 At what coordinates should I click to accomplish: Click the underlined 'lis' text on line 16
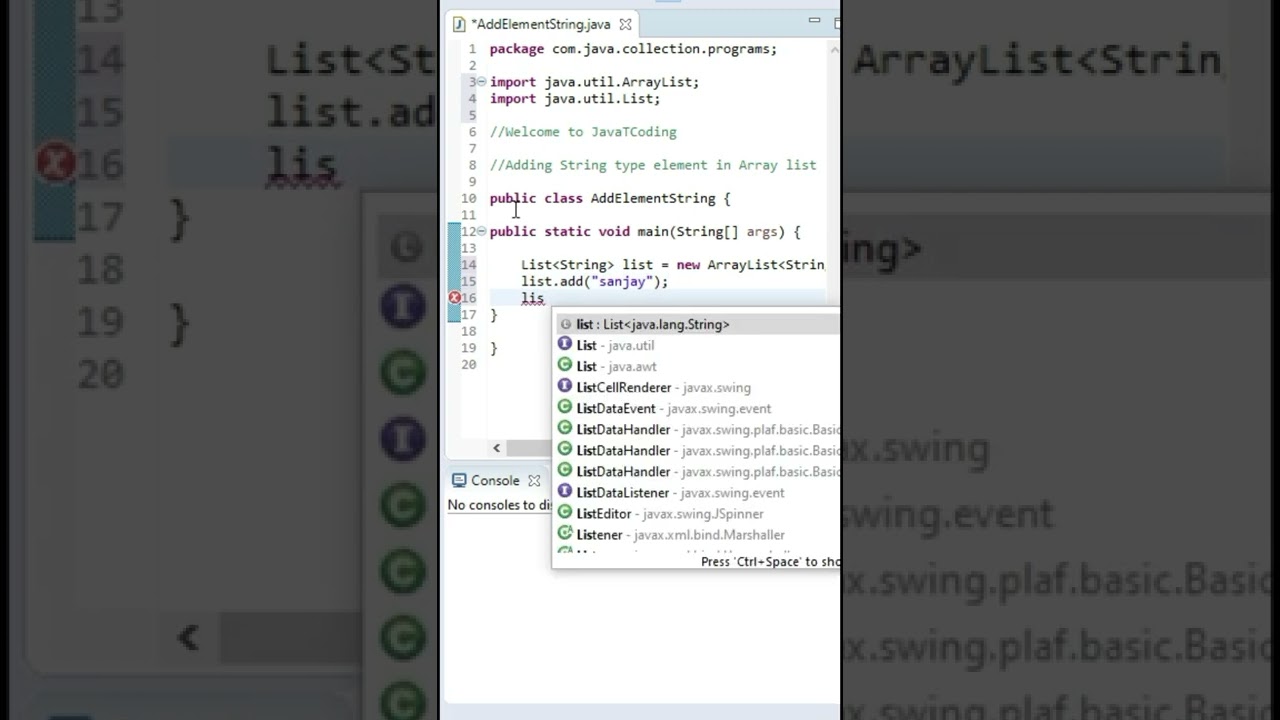click(532, 298)
